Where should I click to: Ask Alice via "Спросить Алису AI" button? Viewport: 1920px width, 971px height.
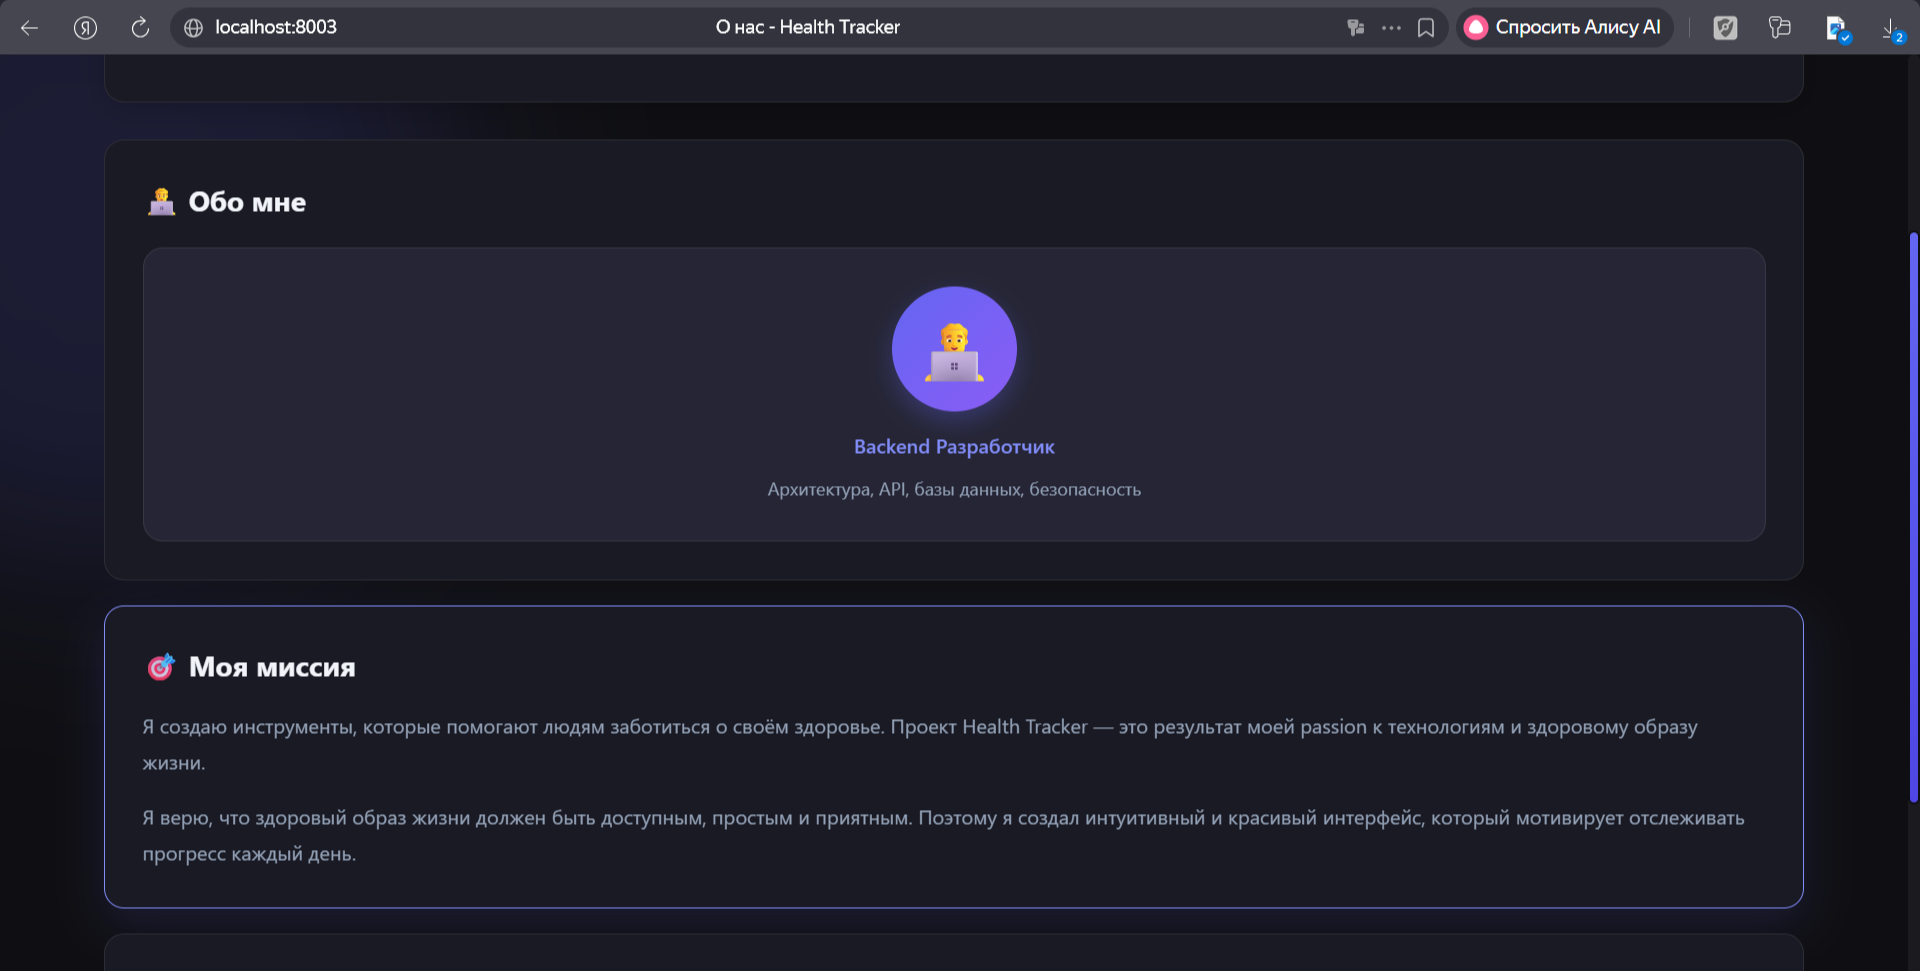1564,28
